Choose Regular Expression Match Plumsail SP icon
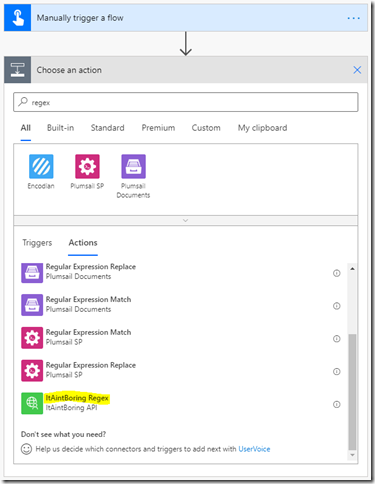375x484 pixels. click(32, 338)
